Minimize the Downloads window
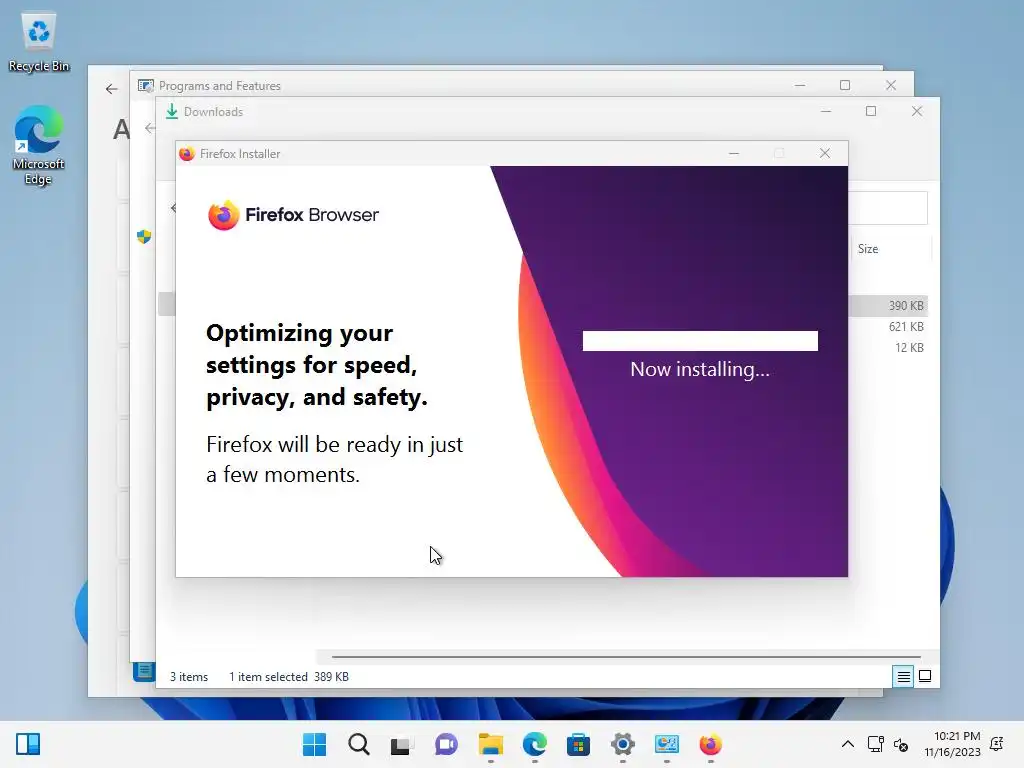This screenshot has width=1024, height=768. coord(826,112)
